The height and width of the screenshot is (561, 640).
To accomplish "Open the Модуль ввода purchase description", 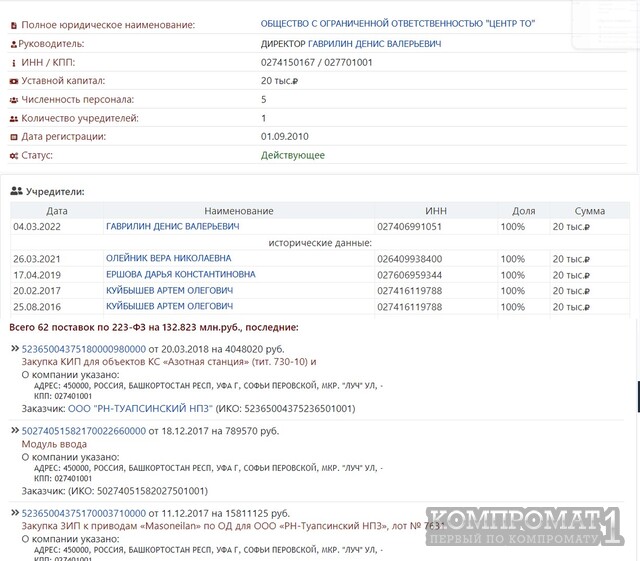I will pyautogui.click(x=54, y=444).
